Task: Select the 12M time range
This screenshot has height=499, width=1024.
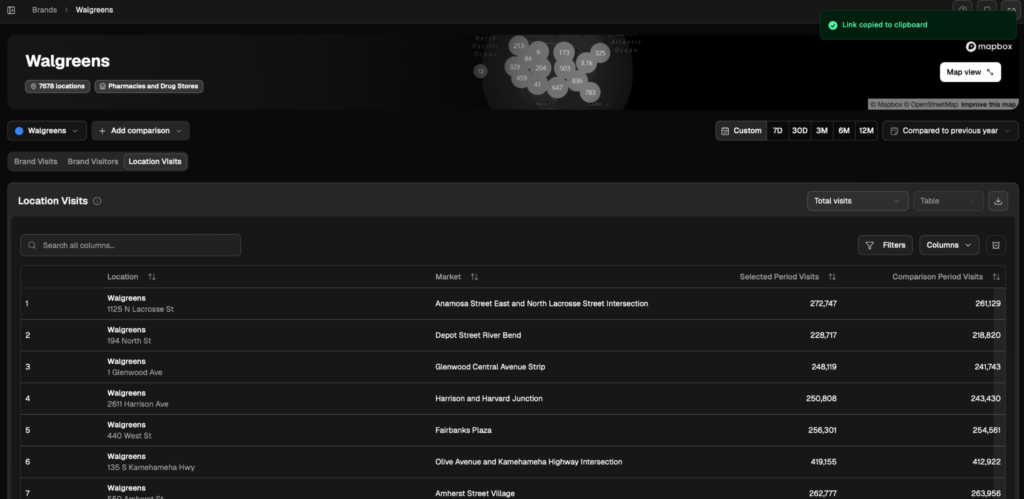Action: 866,131
